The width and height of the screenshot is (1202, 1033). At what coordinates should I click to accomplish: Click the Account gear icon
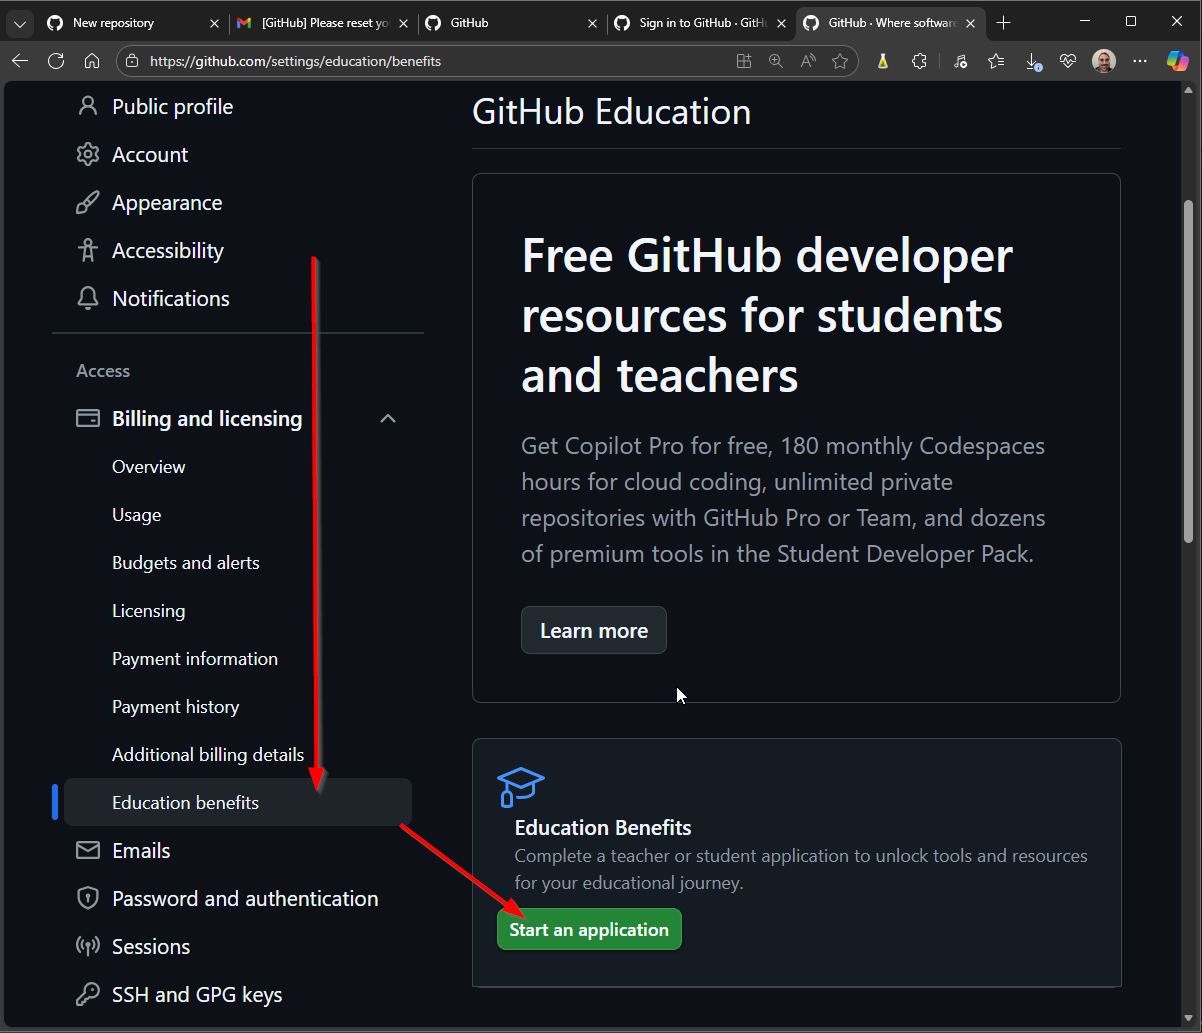point(88,155)
